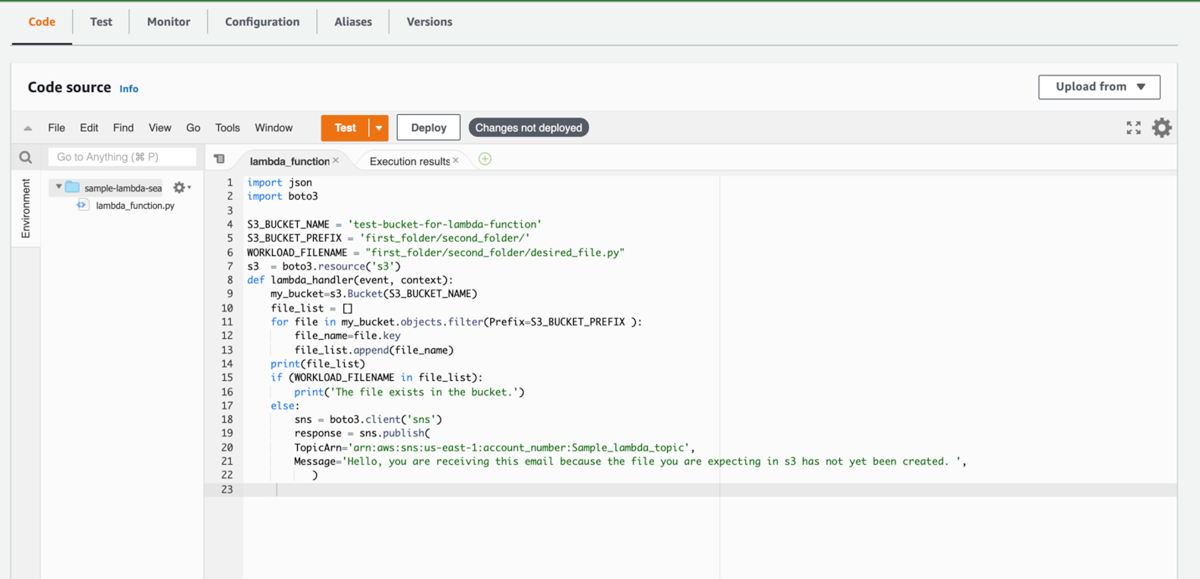Open the environment folder gear menu
The width and height of the screenshot is (1200, 579).
181,187
